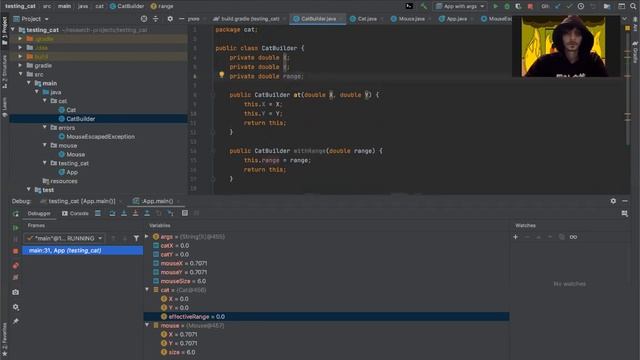Toggle the infinity watches-in-variables icon
The height and width of the screenshot is (360, 640).
click(x=573, y=237)
